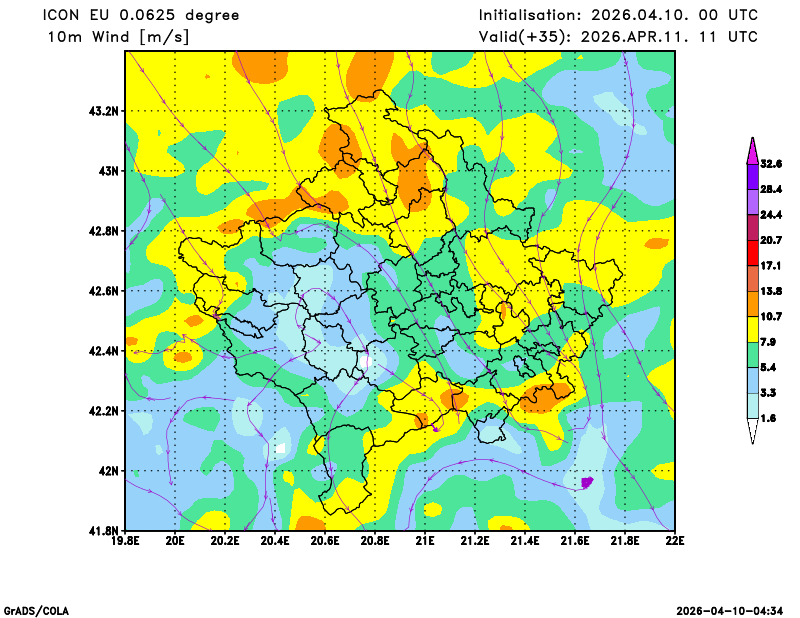Image resolution: width=800 pixels, height=618 pixels.
Task: Click the 'ICON EU 0.0625 degree' title
Action: point(140,15)
